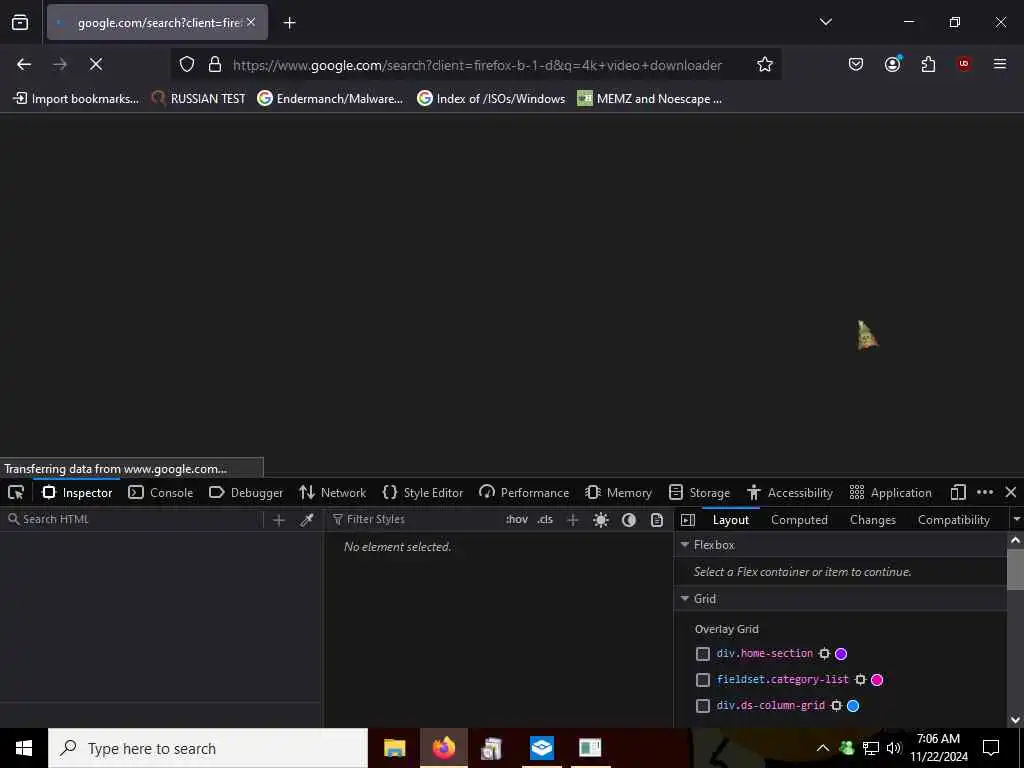Click the Filter Styles input

pos(415,519)
